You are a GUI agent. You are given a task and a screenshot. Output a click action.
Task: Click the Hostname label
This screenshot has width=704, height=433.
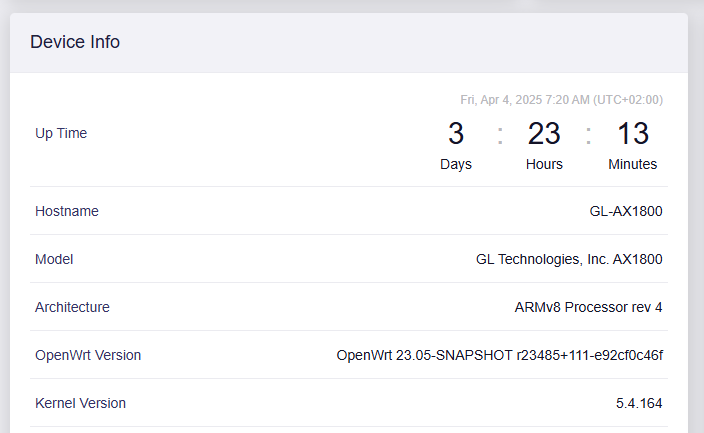[x=67, y=211]
